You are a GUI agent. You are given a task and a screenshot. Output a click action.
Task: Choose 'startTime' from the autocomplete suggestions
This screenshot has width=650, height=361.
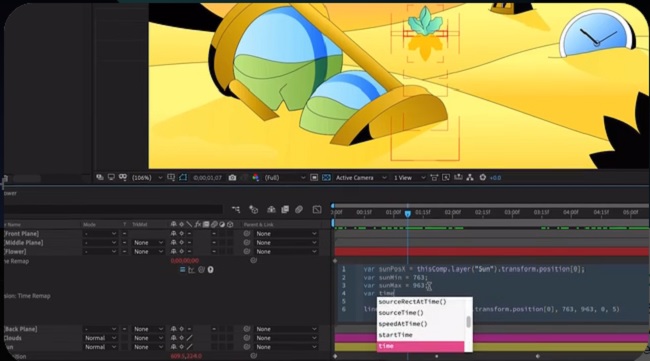420,335
